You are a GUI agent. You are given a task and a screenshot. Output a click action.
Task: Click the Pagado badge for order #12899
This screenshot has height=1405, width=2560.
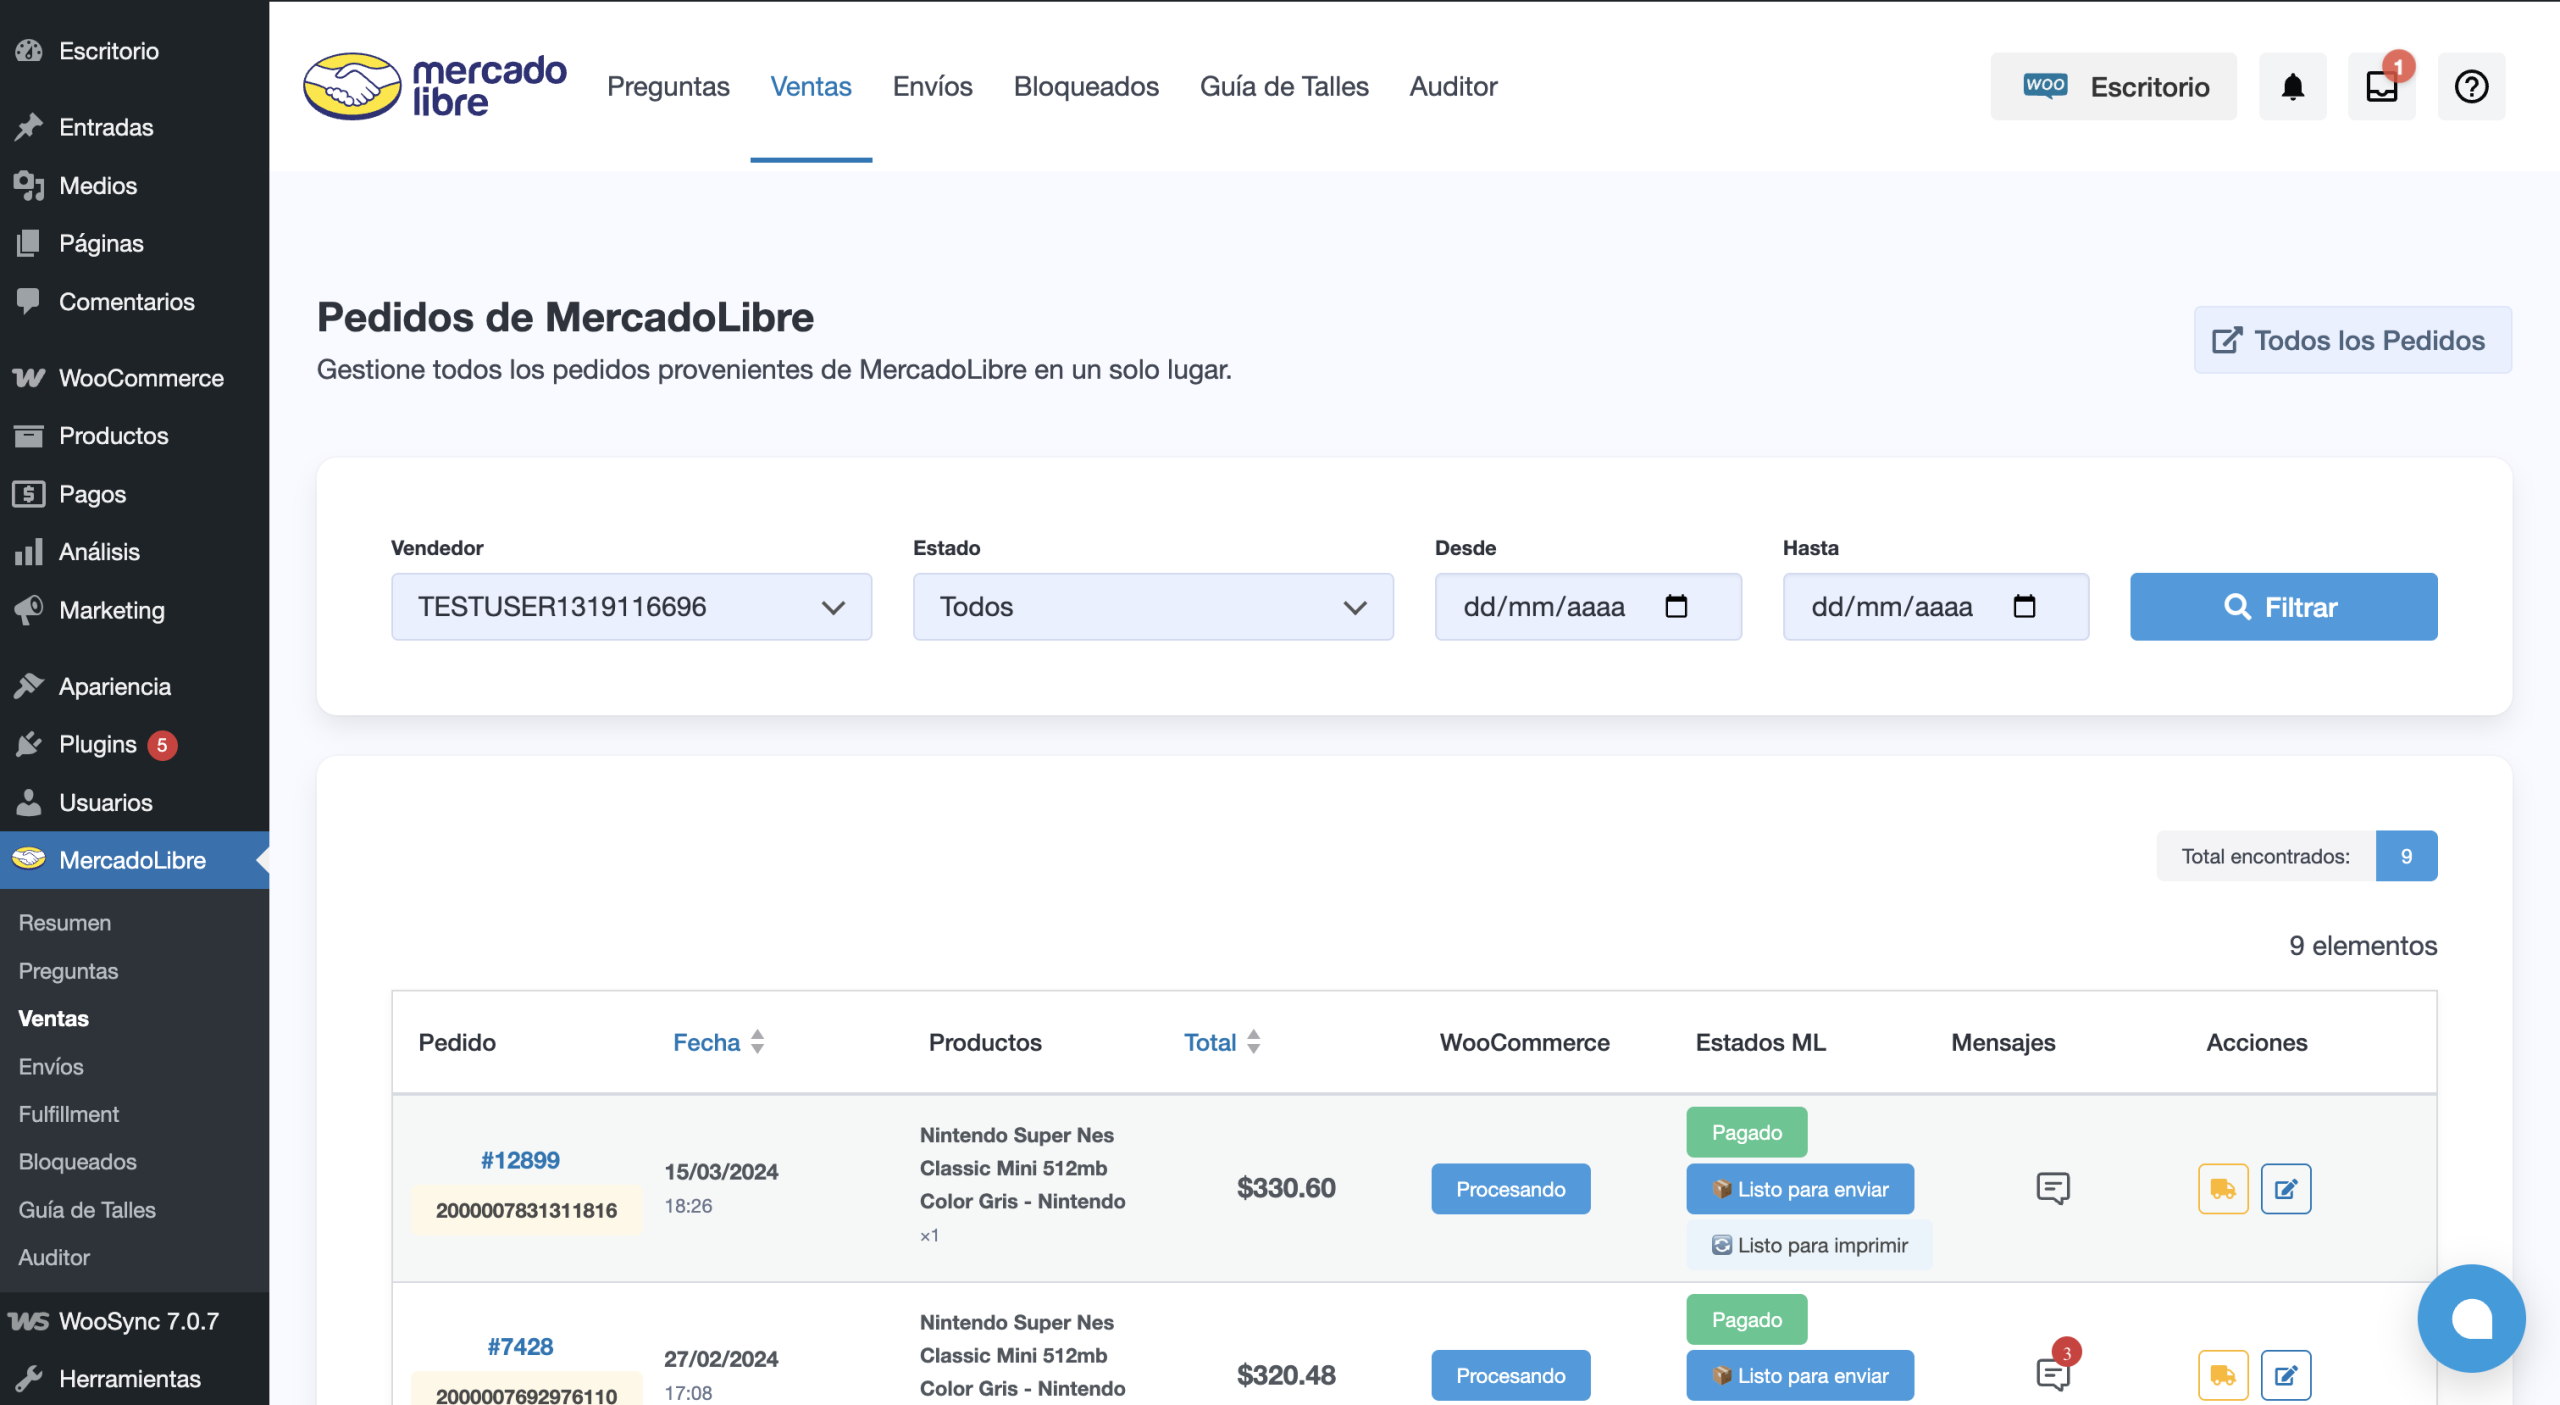(1746, 1132)
